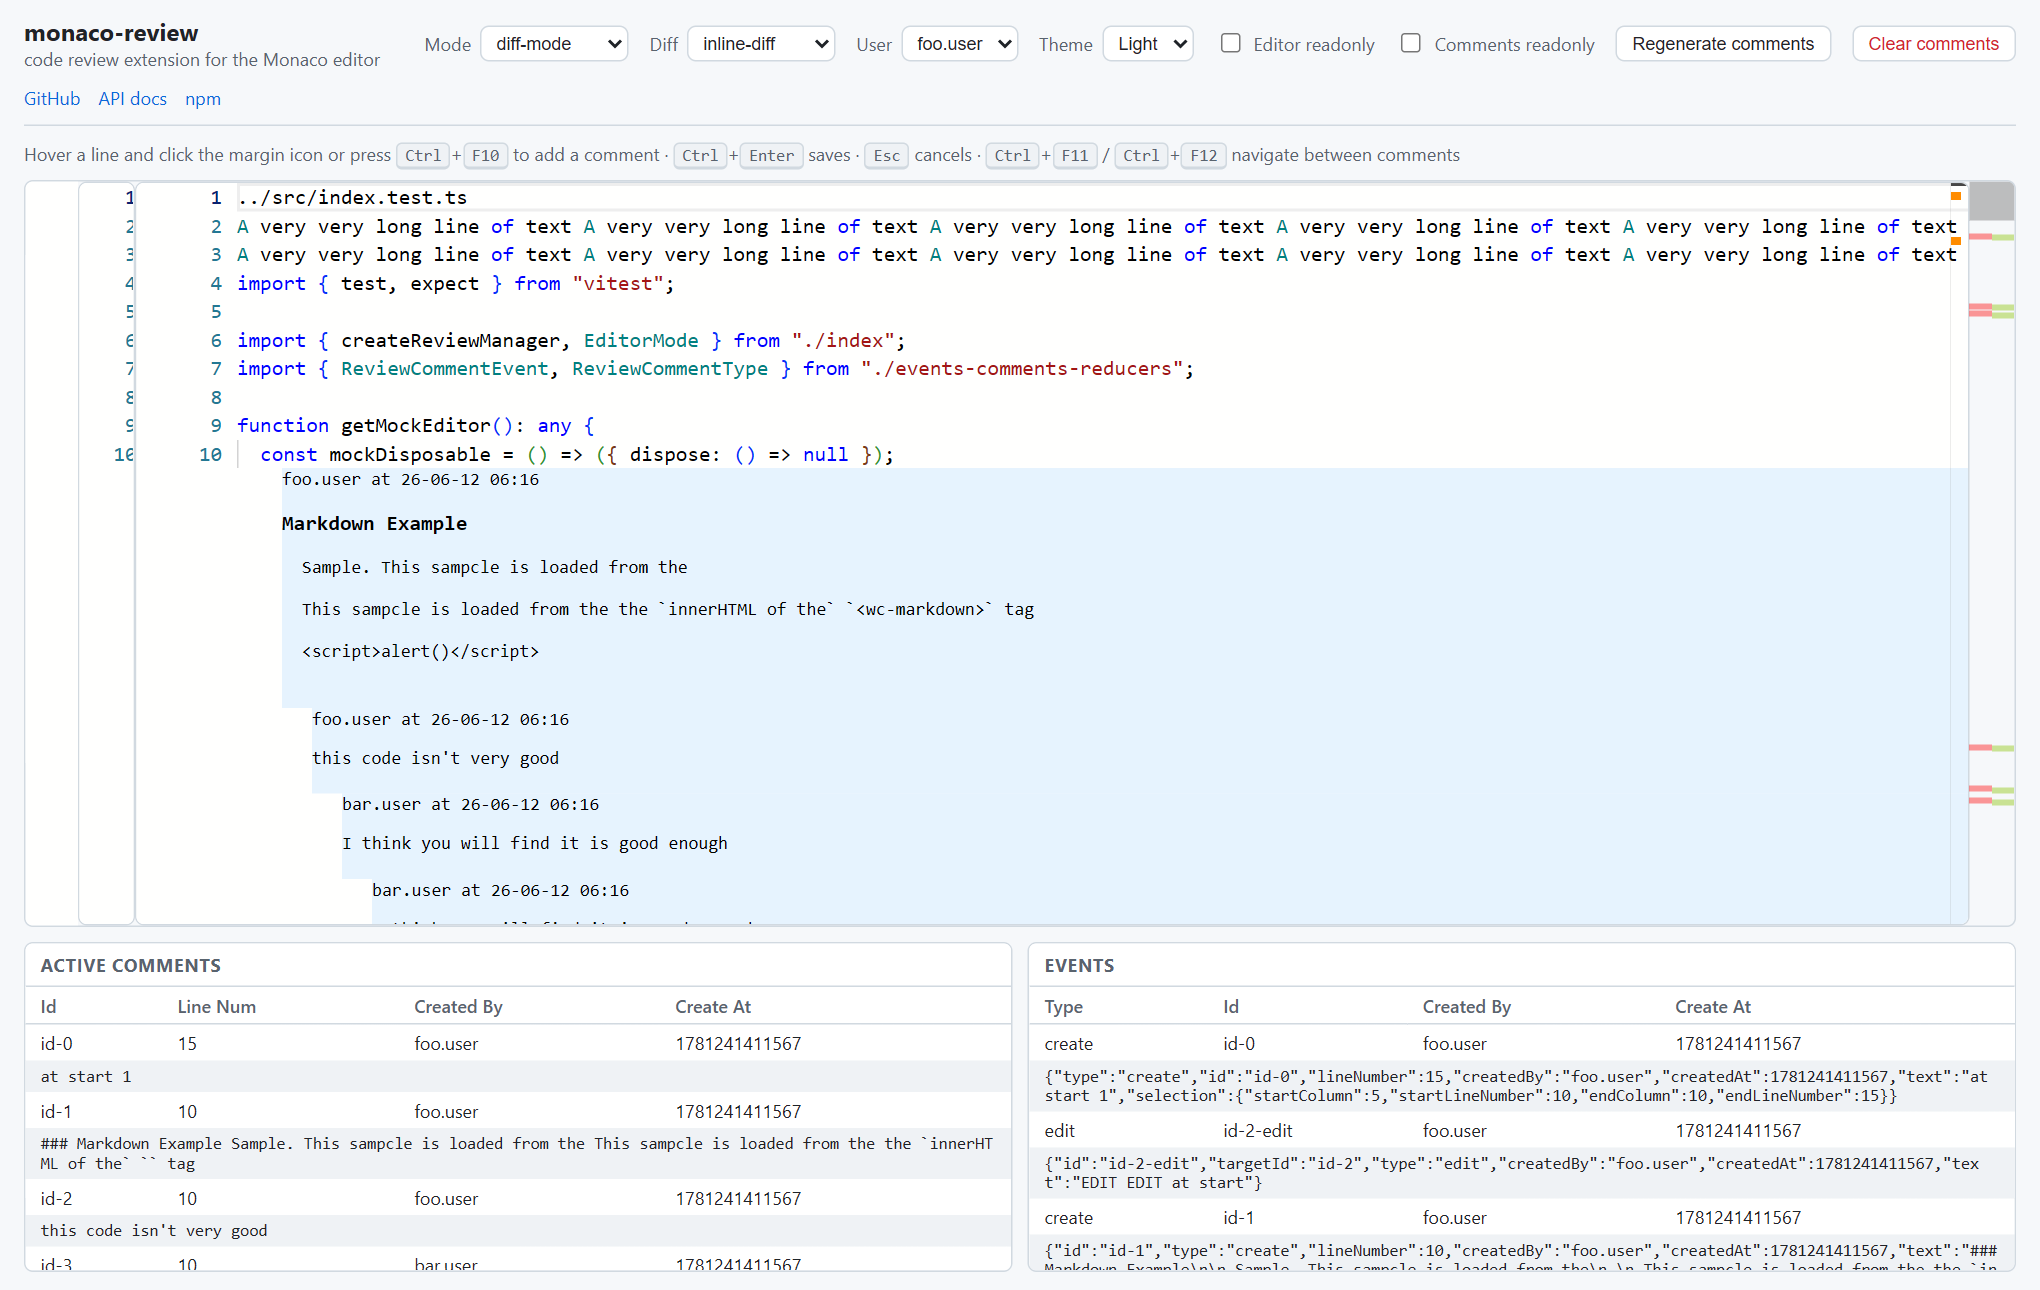Open the GitHub link
Image resolution: width=2040 pixels, height=1290 pixels.
point(52,99)
